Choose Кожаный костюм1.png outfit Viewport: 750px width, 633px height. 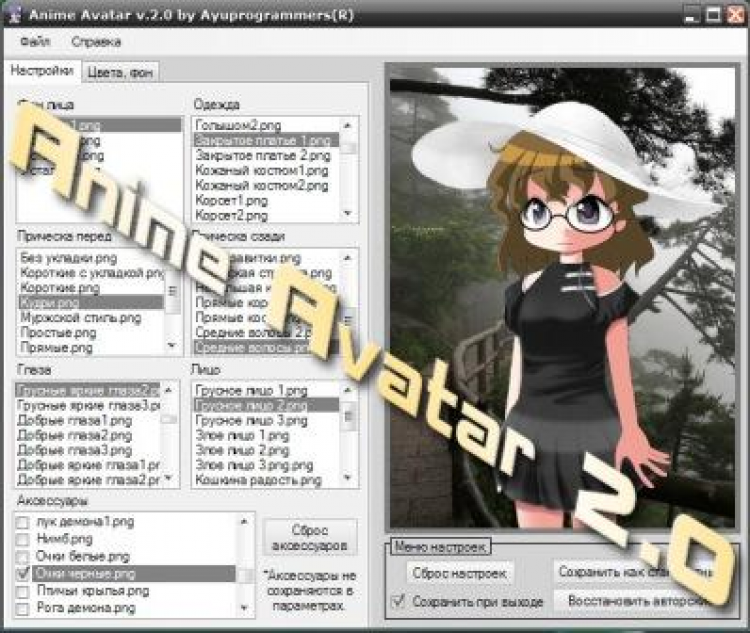coord(265,170)
